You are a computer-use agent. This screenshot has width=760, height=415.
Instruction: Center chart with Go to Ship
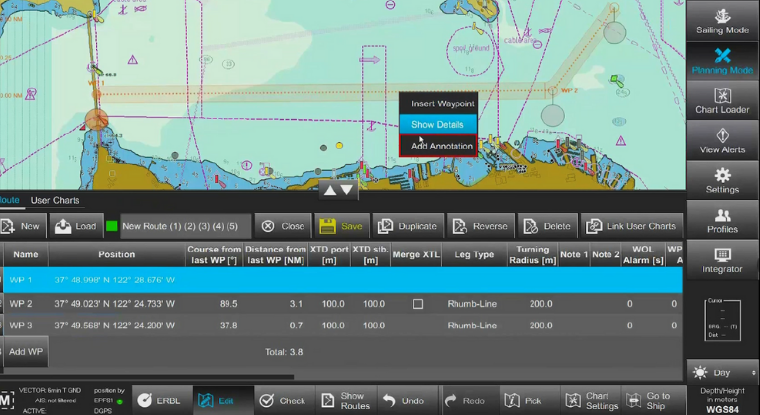652,400
